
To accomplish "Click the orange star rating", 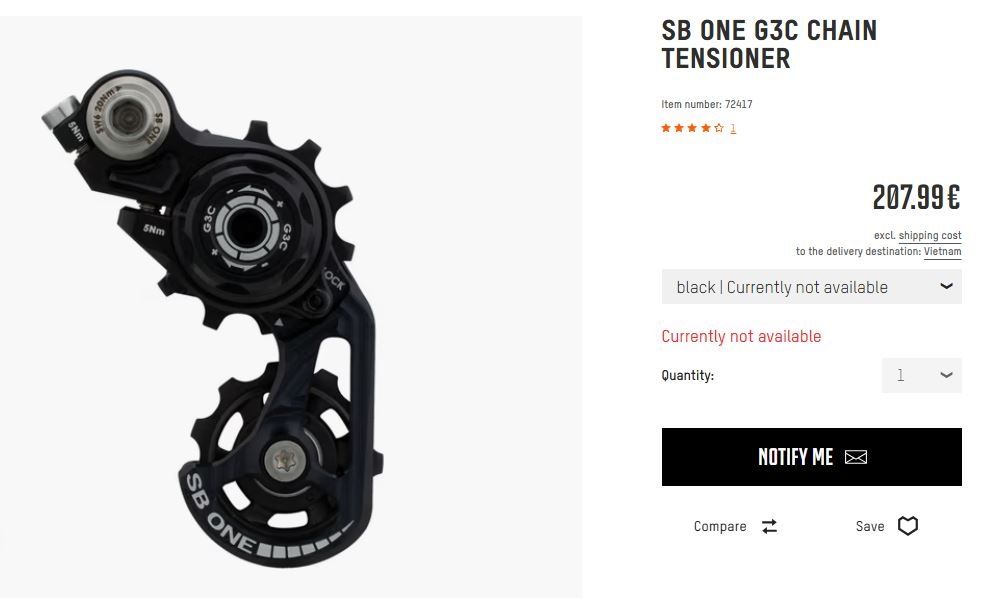I will coord(692,128).
